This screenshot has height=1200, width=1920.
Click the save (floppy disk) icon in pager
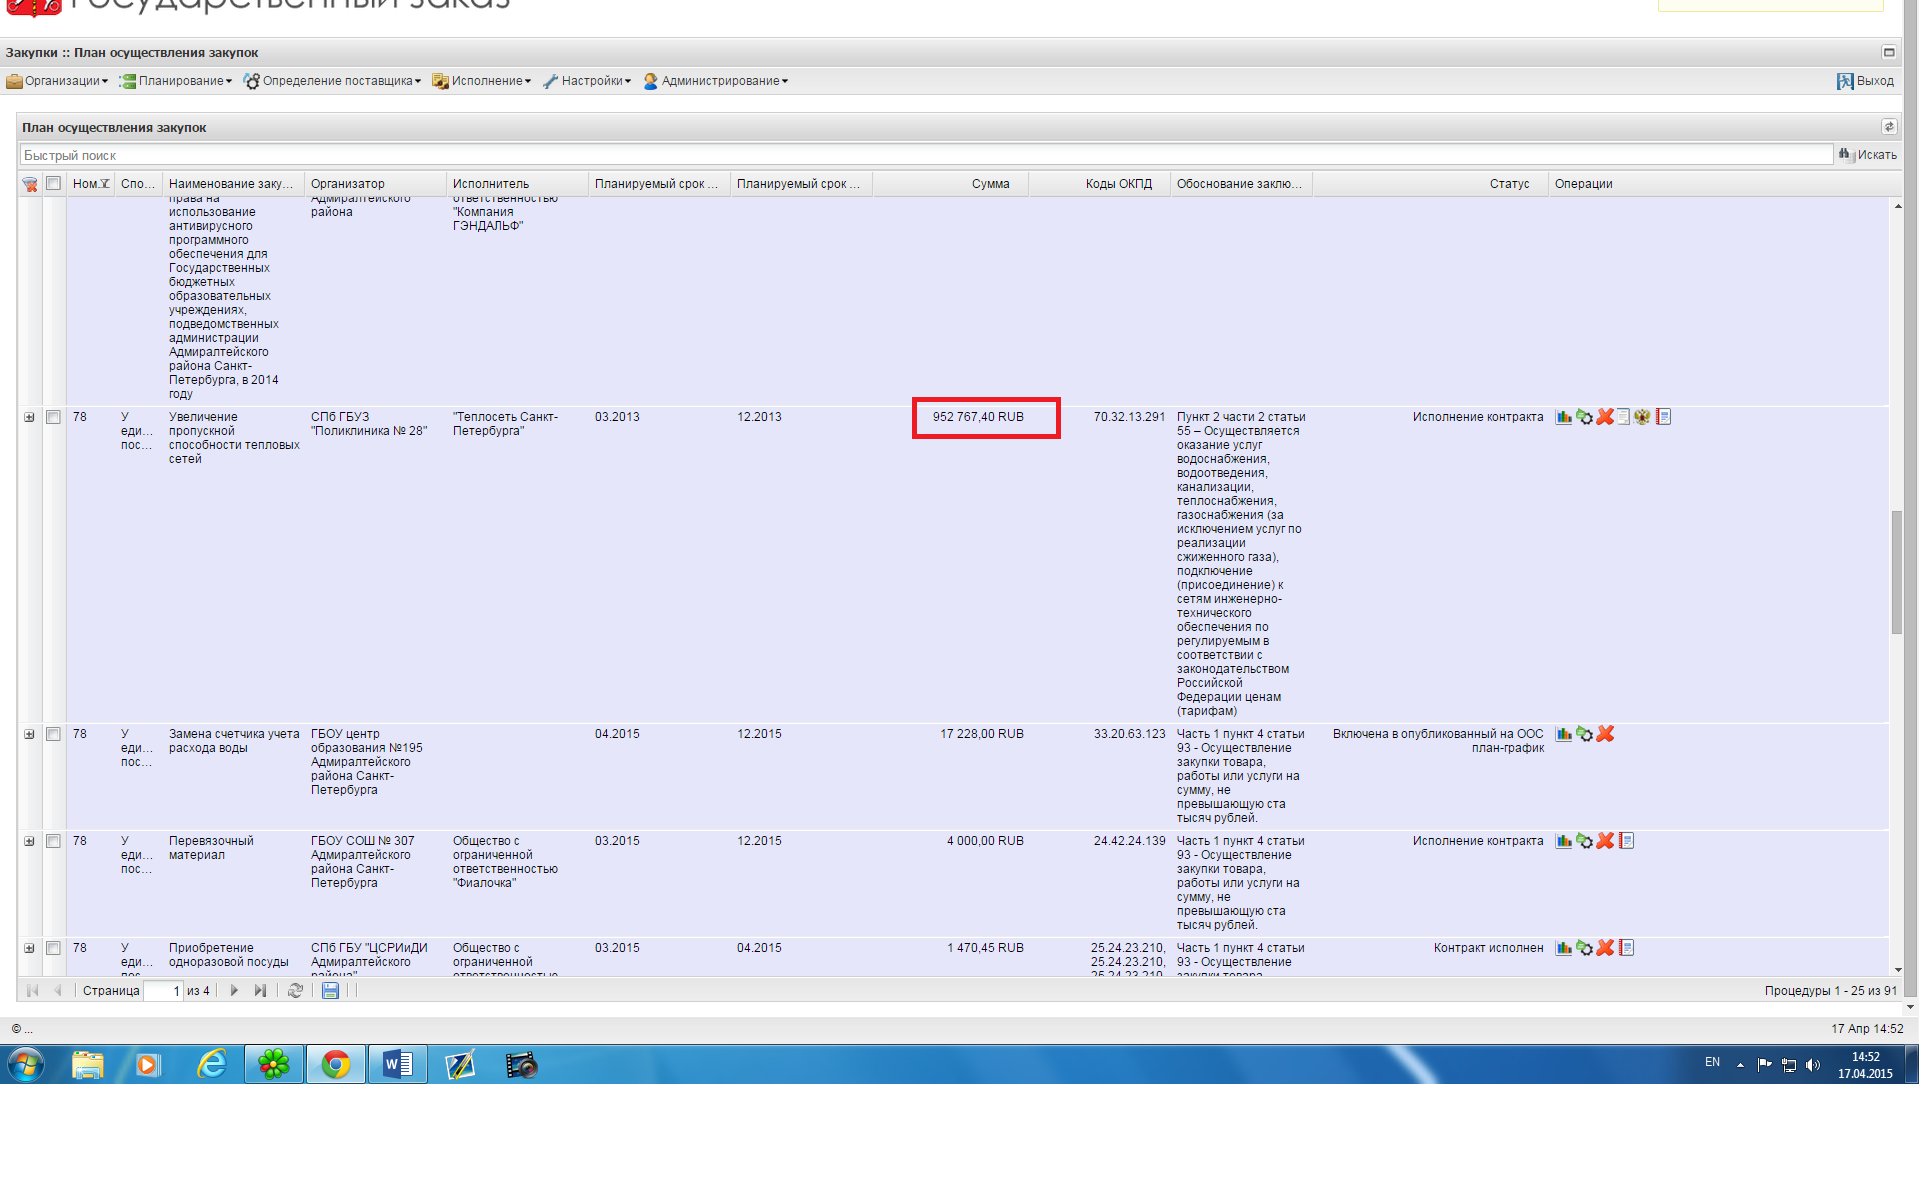tap(330, 991)
